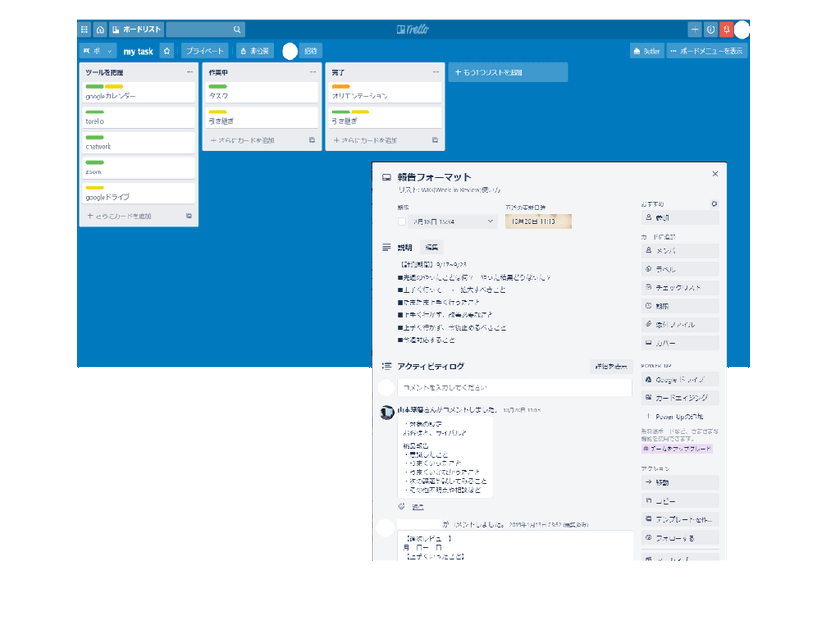Image resolution: width=840 pixels, height=630 pixels.
Task: Open the due date dropdown
Action: (453, 221)
